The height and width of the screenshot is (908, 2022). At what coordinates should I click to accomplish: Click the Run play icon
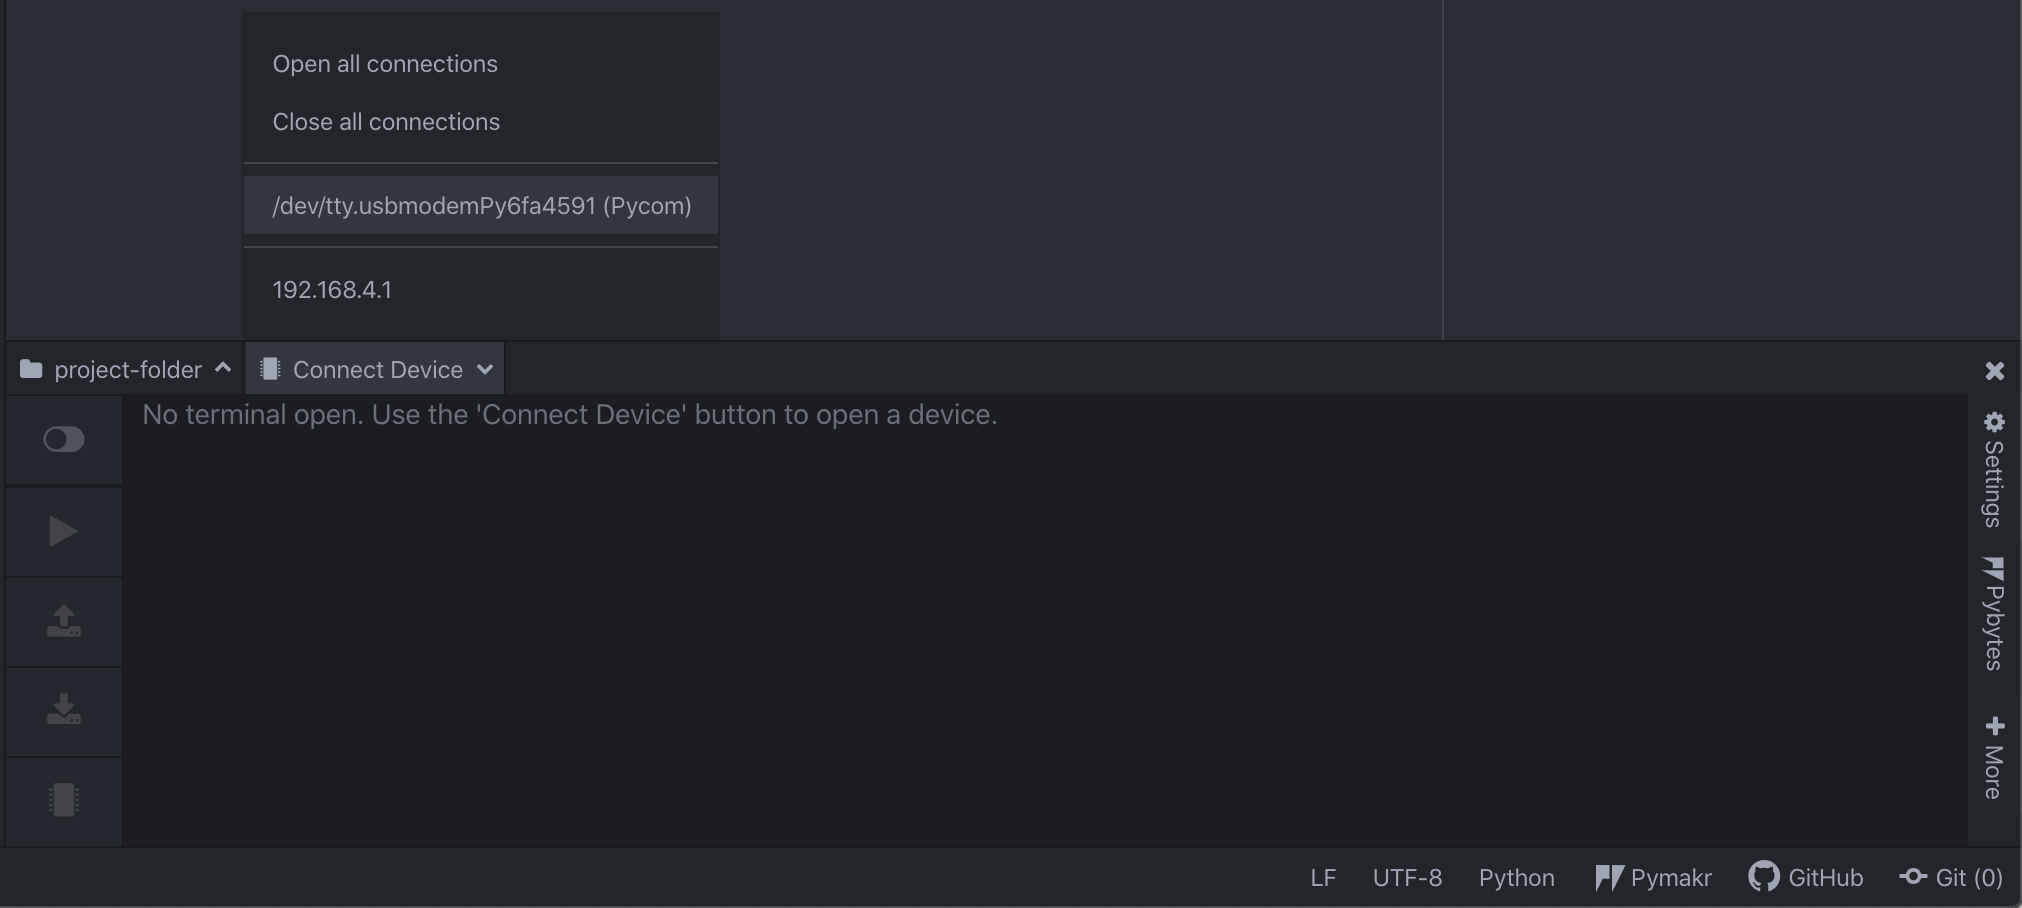pyautogui.click(x=63, y=531)
